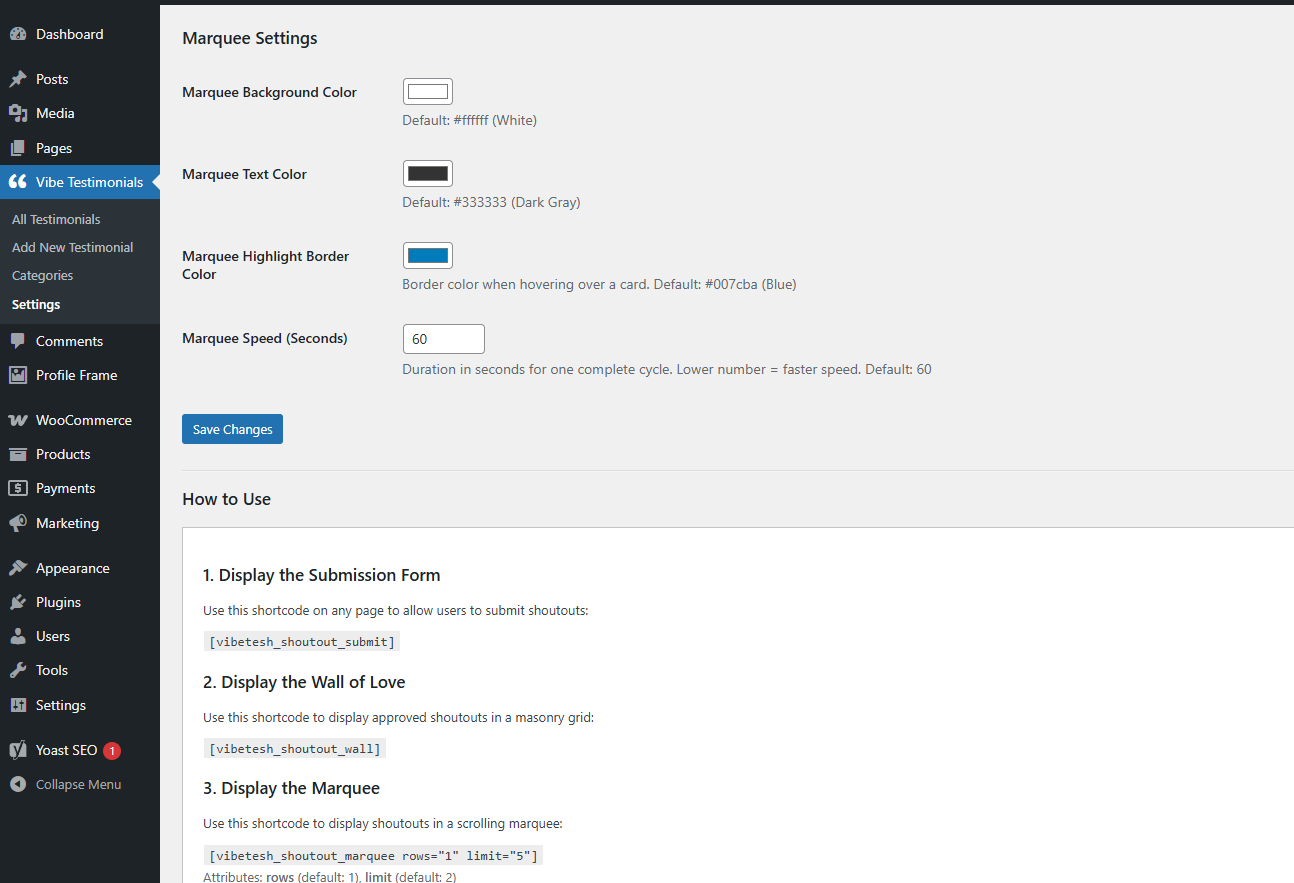Click the Pages sidebar icon
Screen dimensions: 1294x883
[x=18, y=147]
